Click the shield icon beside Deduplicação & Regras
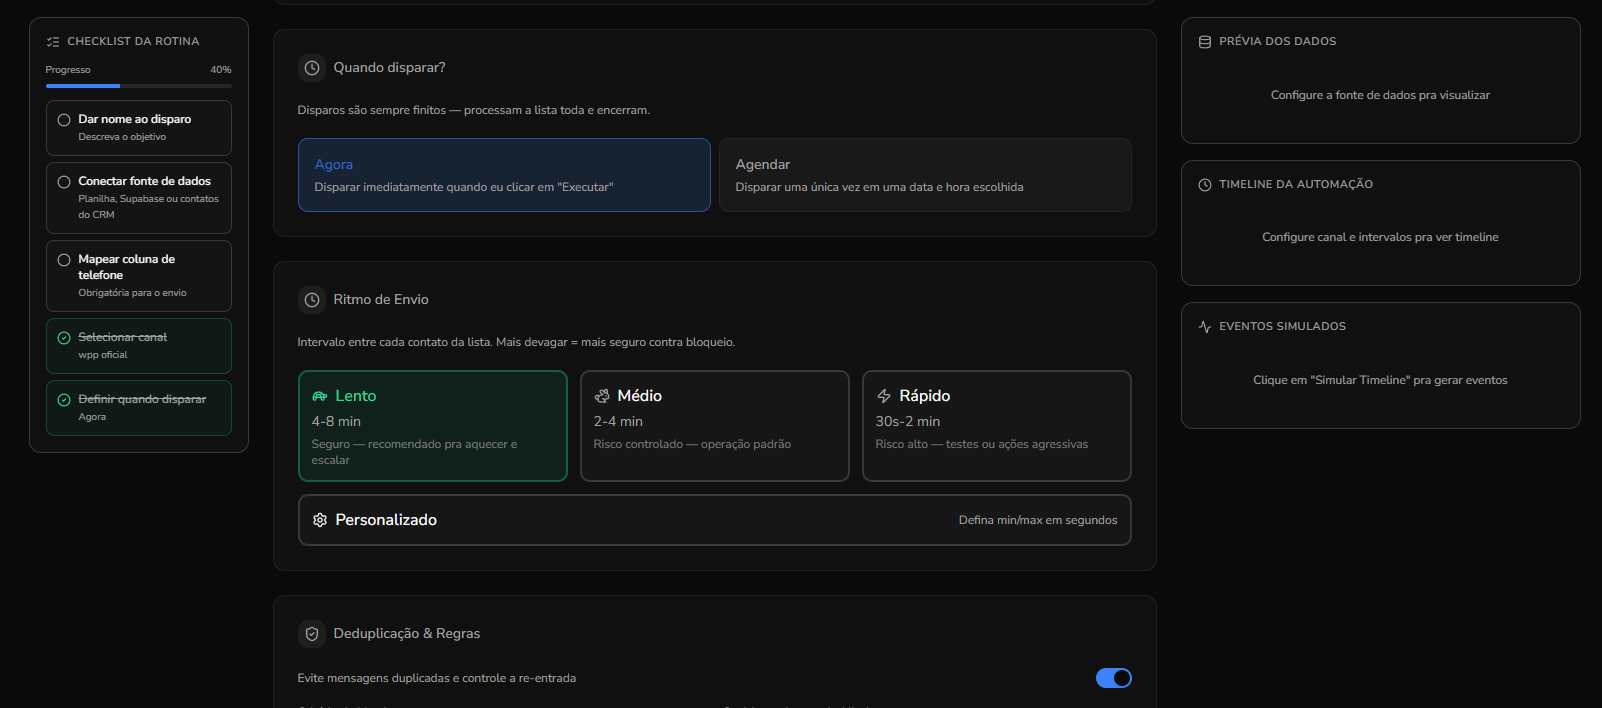This screenshot has width=1602, height=708. coord(312,634)
